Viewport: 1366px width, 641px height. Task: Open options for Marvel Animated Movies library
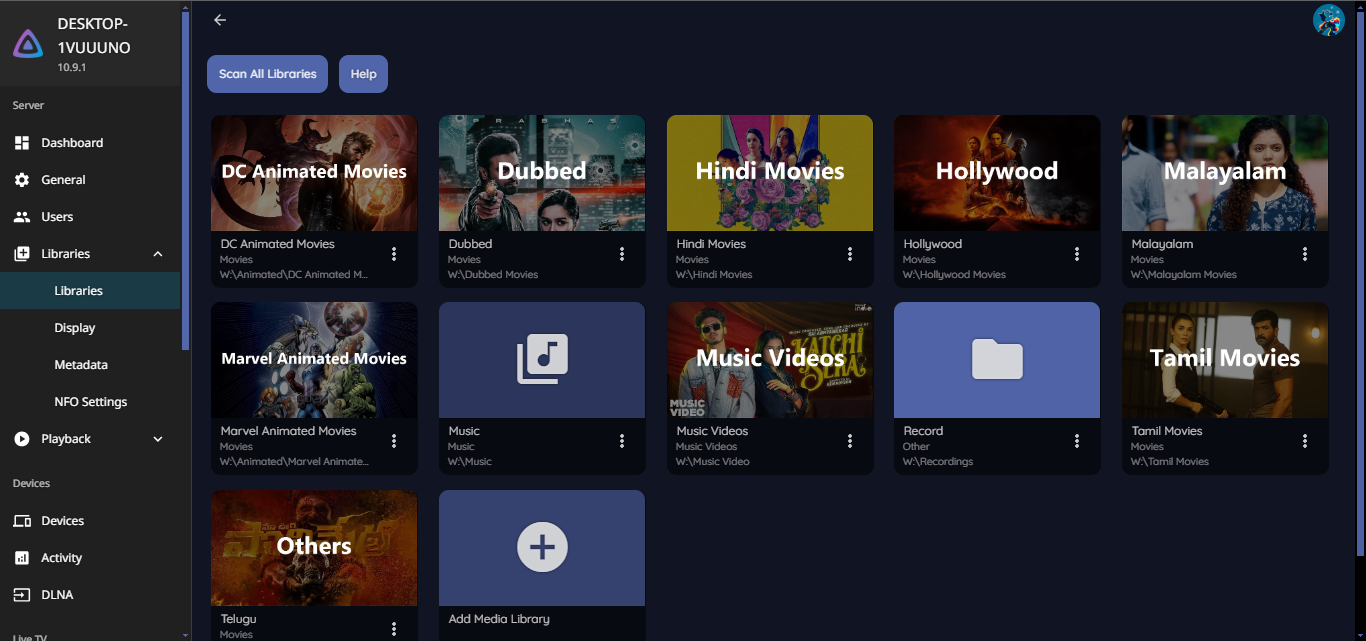coord(394,441)
